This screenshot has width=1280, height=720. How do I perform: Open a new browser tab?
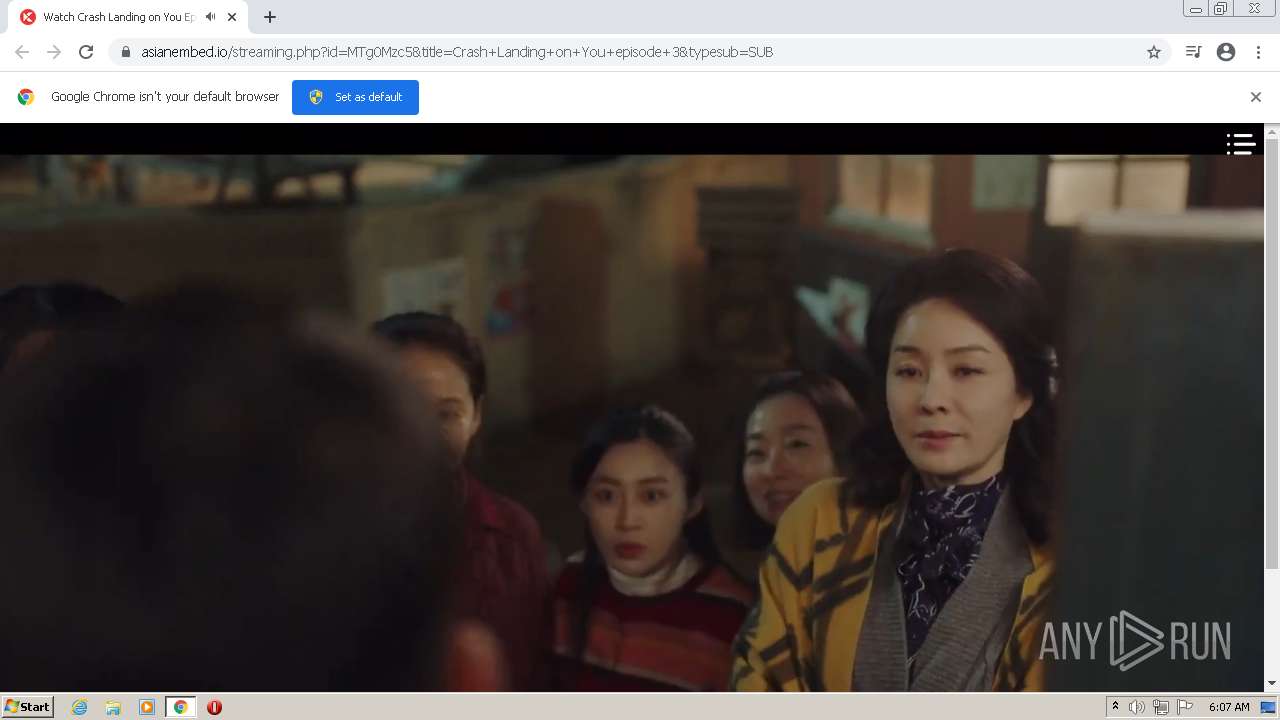click(x=269, y=17)
